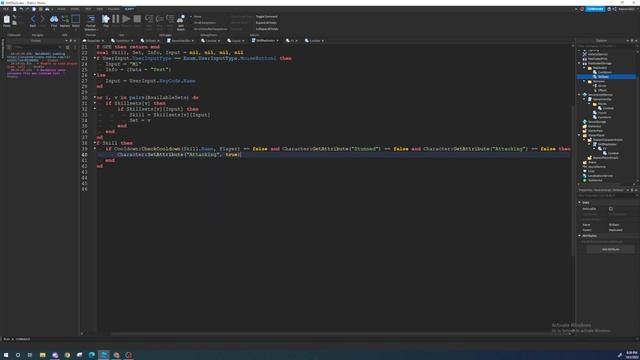Collapse the for-loop fold on line 30
This screenshot has width=640, height=360.
click(95, 98)
